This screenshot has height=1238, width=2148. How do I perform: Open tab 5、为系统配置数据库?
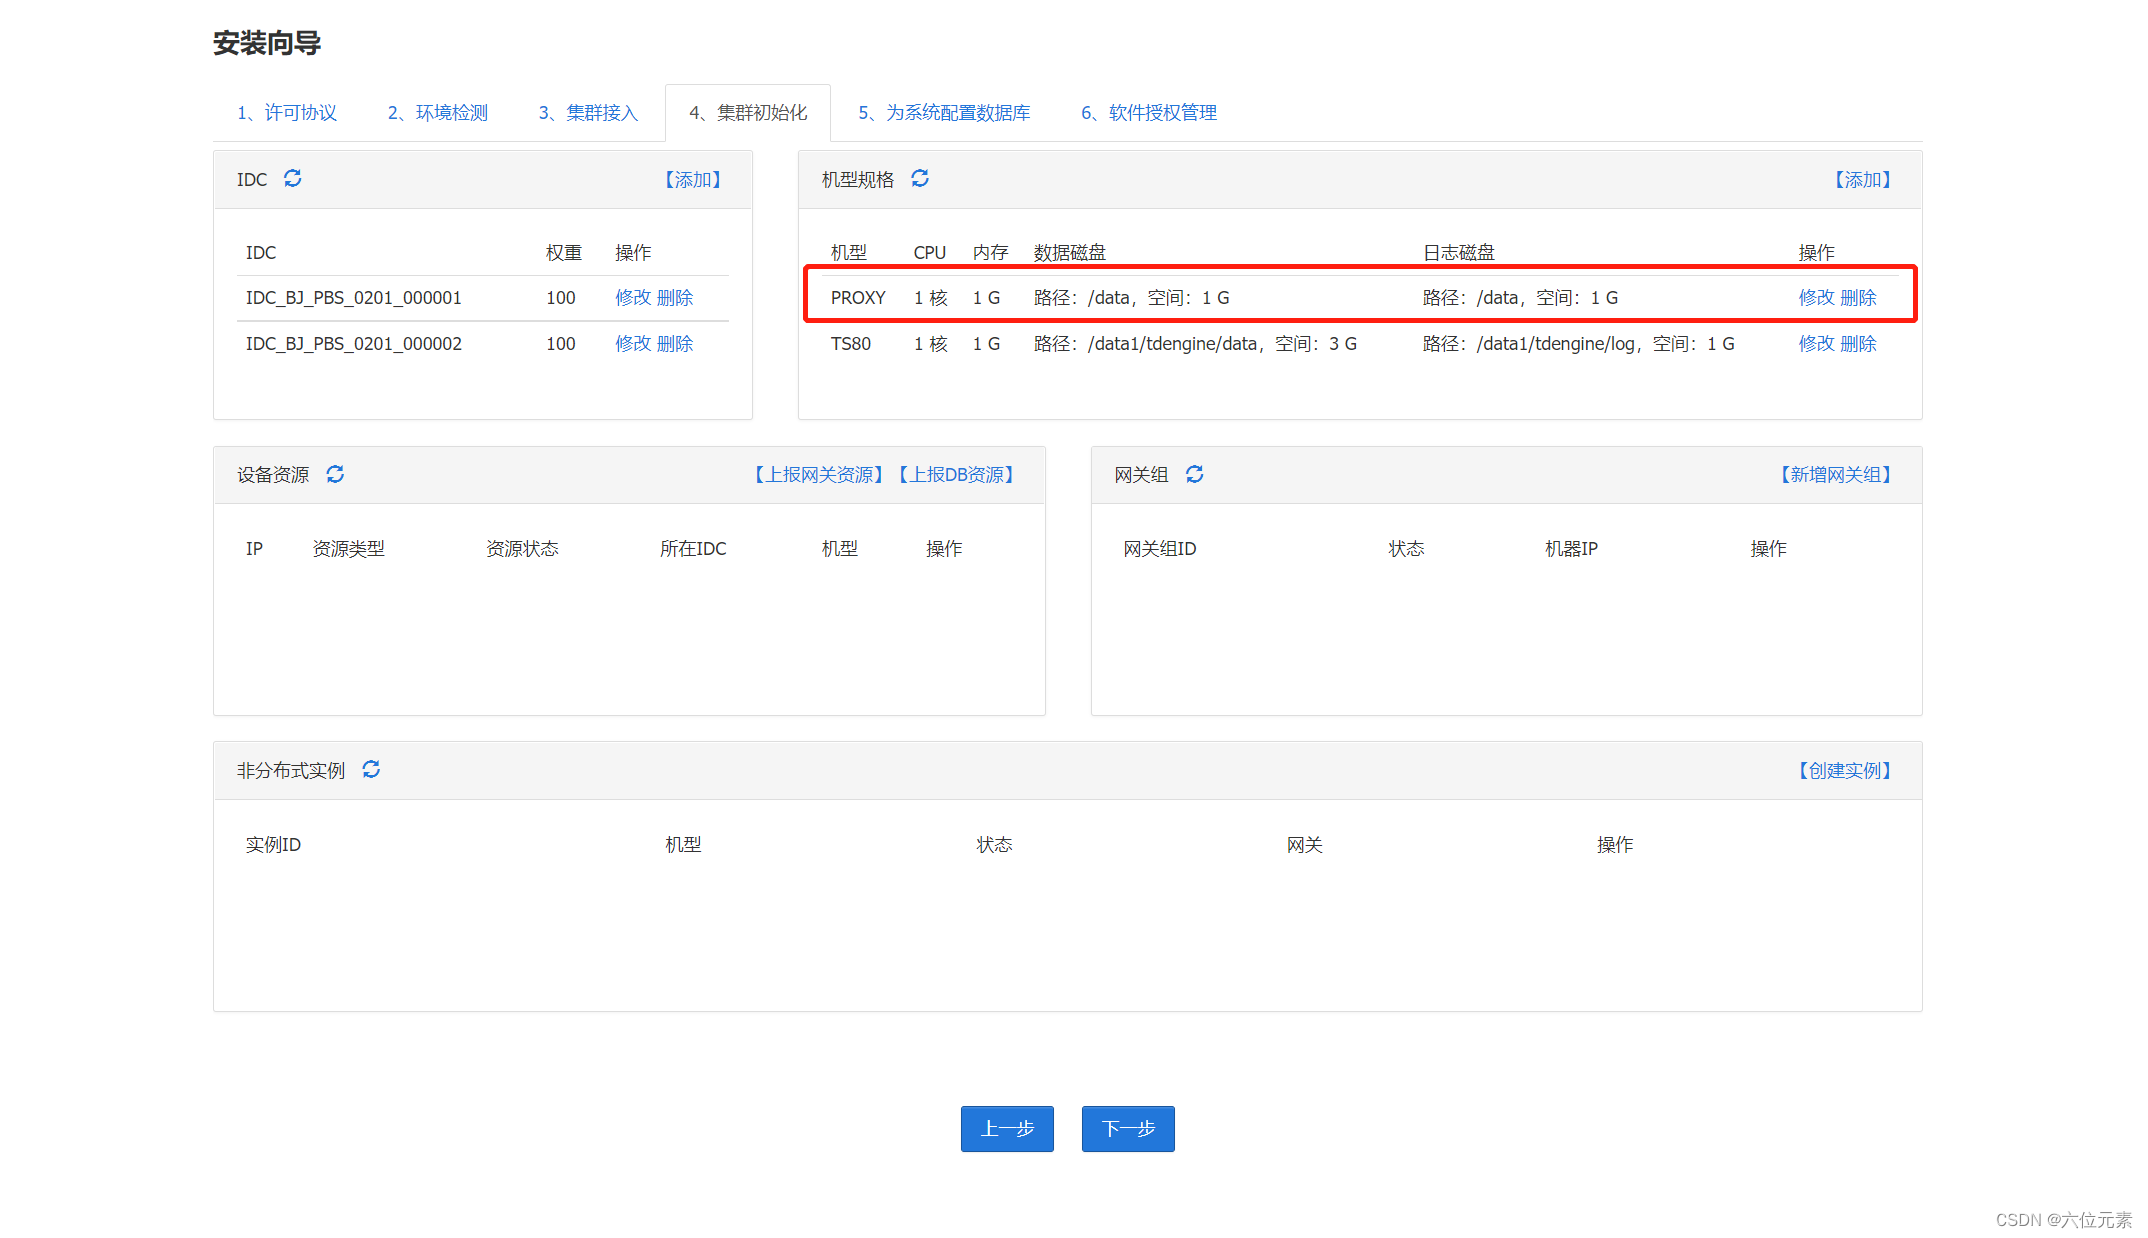(x=944, y=113)
